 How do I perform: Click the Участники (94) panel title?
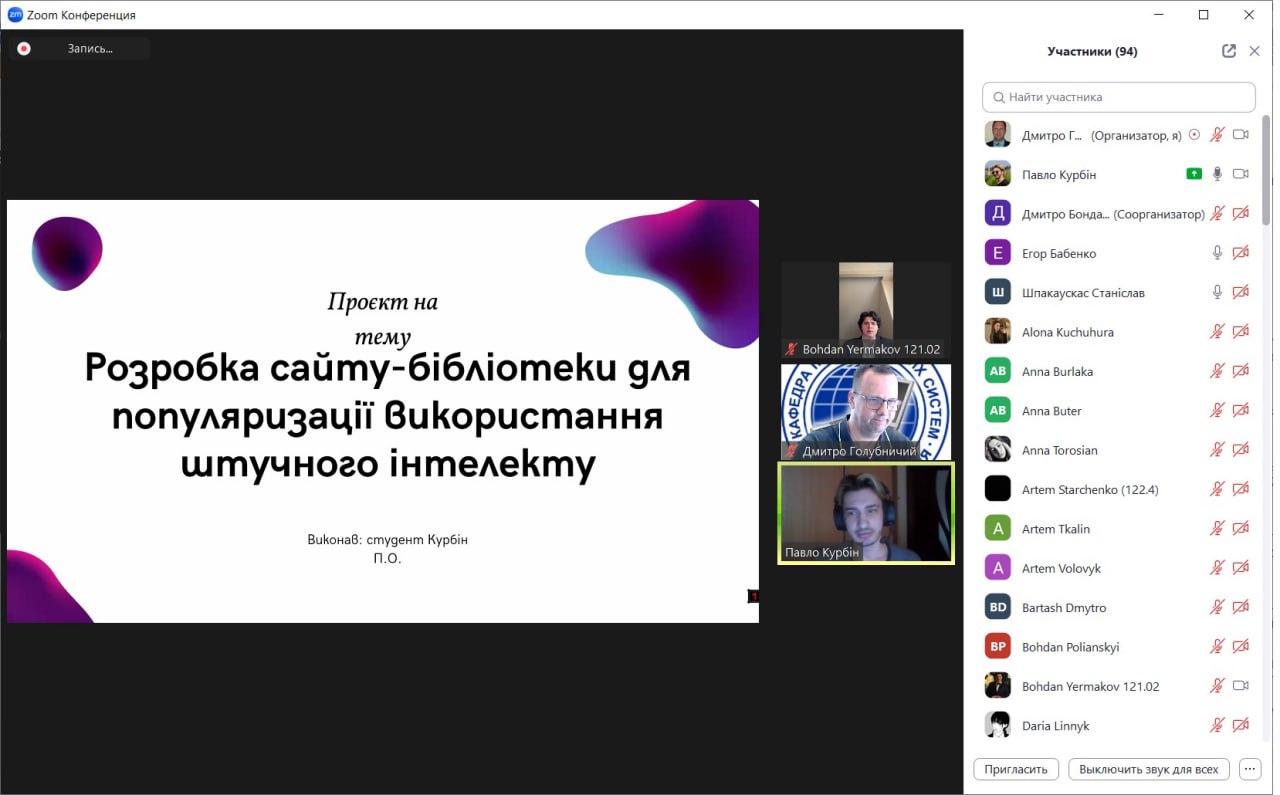click(1092, 51)
